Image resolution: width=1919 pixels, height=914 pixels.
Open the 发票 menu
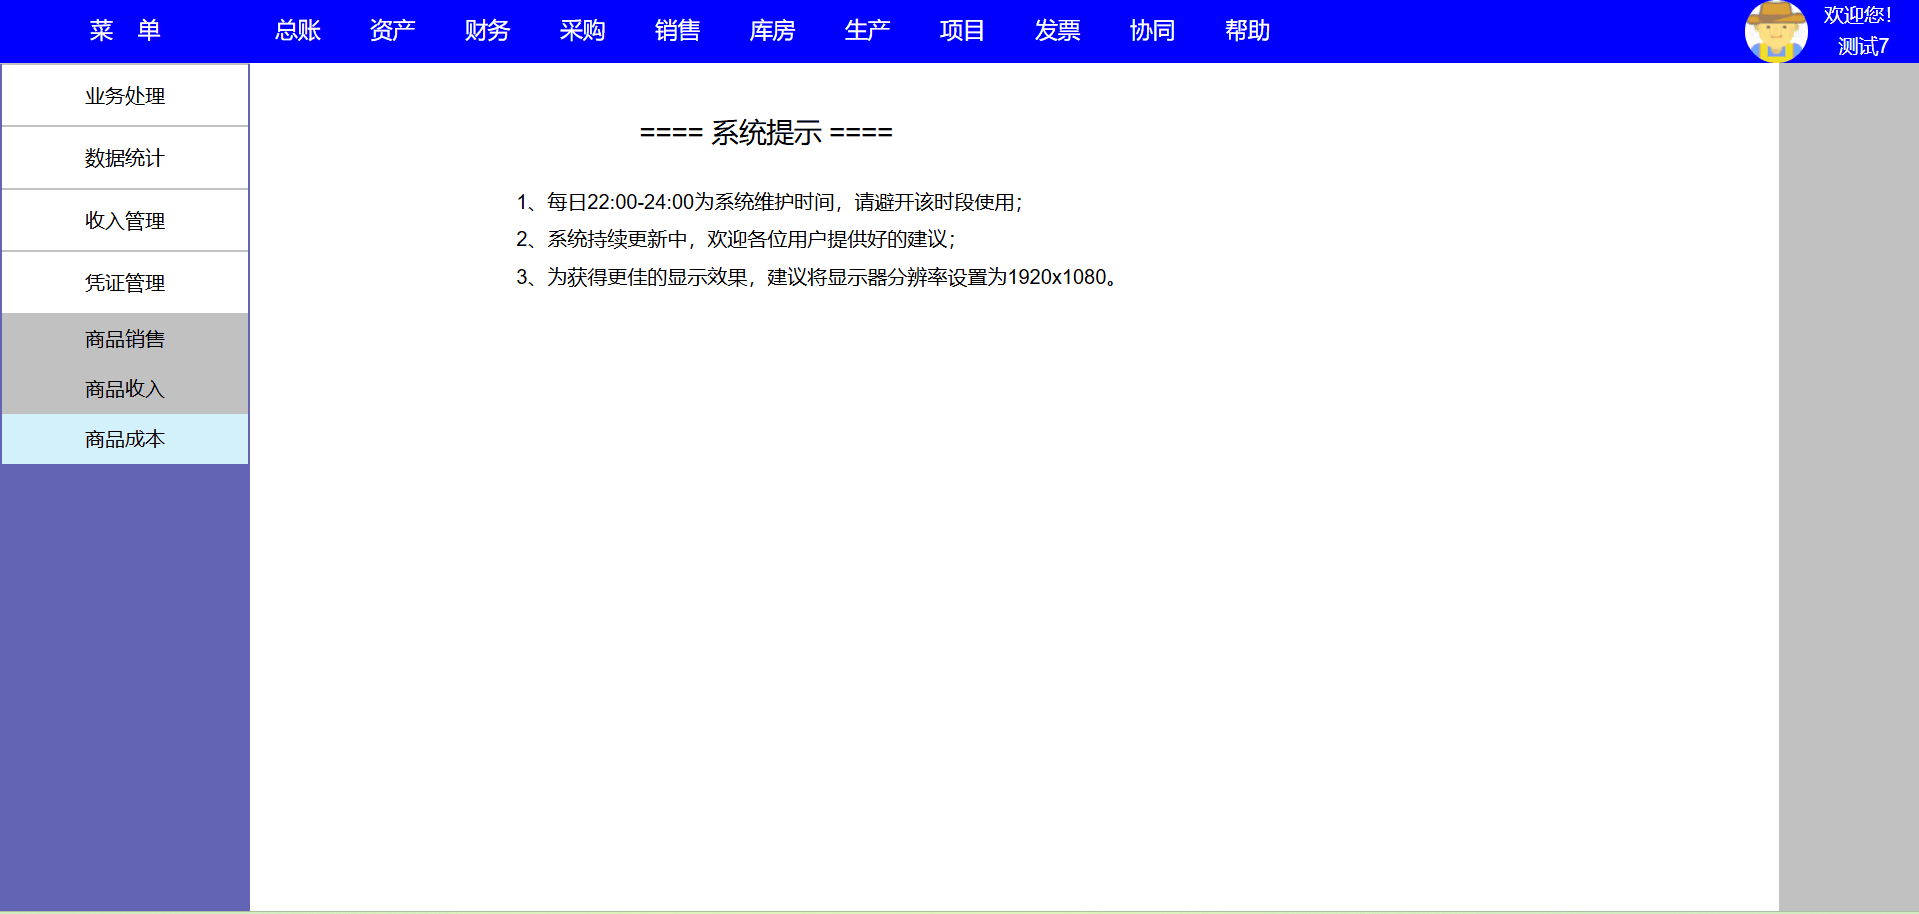[1058, 31]
